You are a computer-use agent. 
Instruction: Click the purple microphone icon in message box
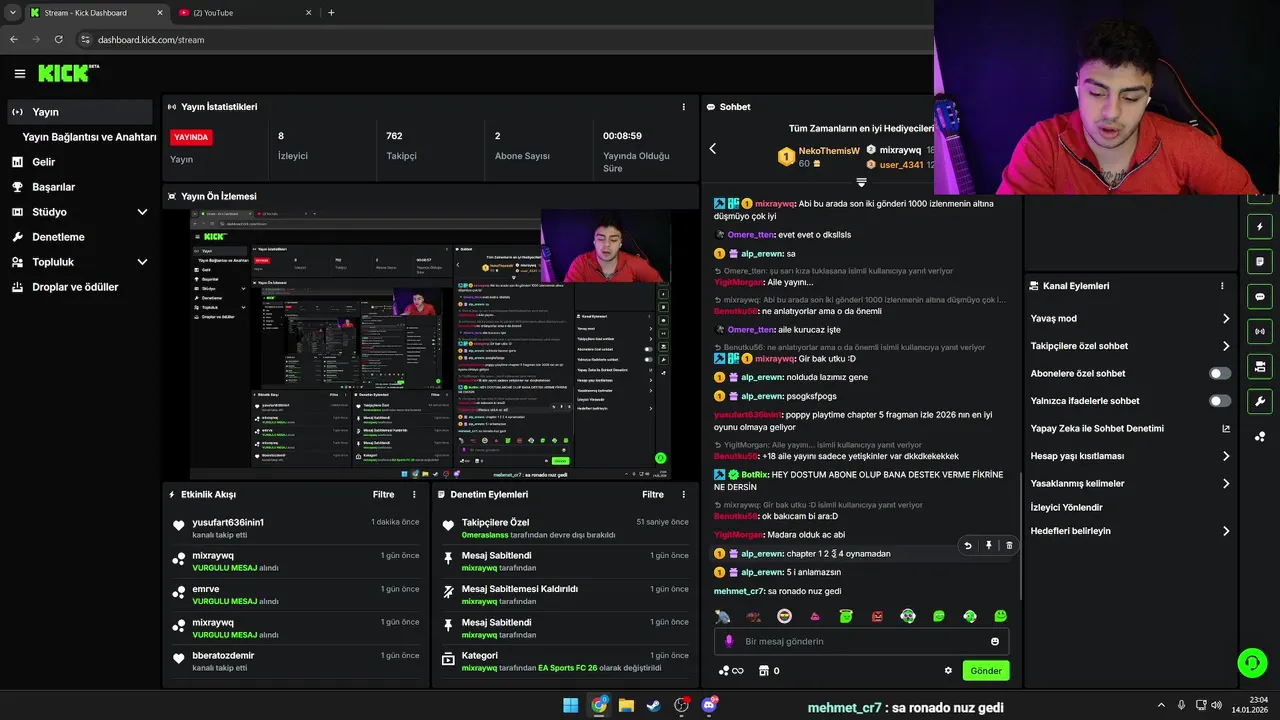[x=728, y=641]
